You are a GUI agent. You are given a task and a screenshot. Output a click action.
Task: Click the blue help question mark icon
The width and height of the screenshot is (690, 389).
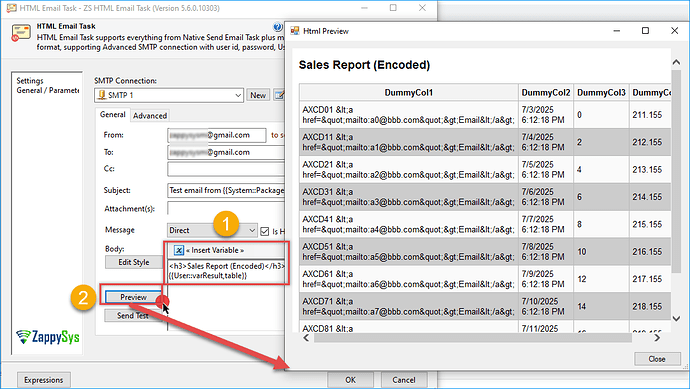278,27
